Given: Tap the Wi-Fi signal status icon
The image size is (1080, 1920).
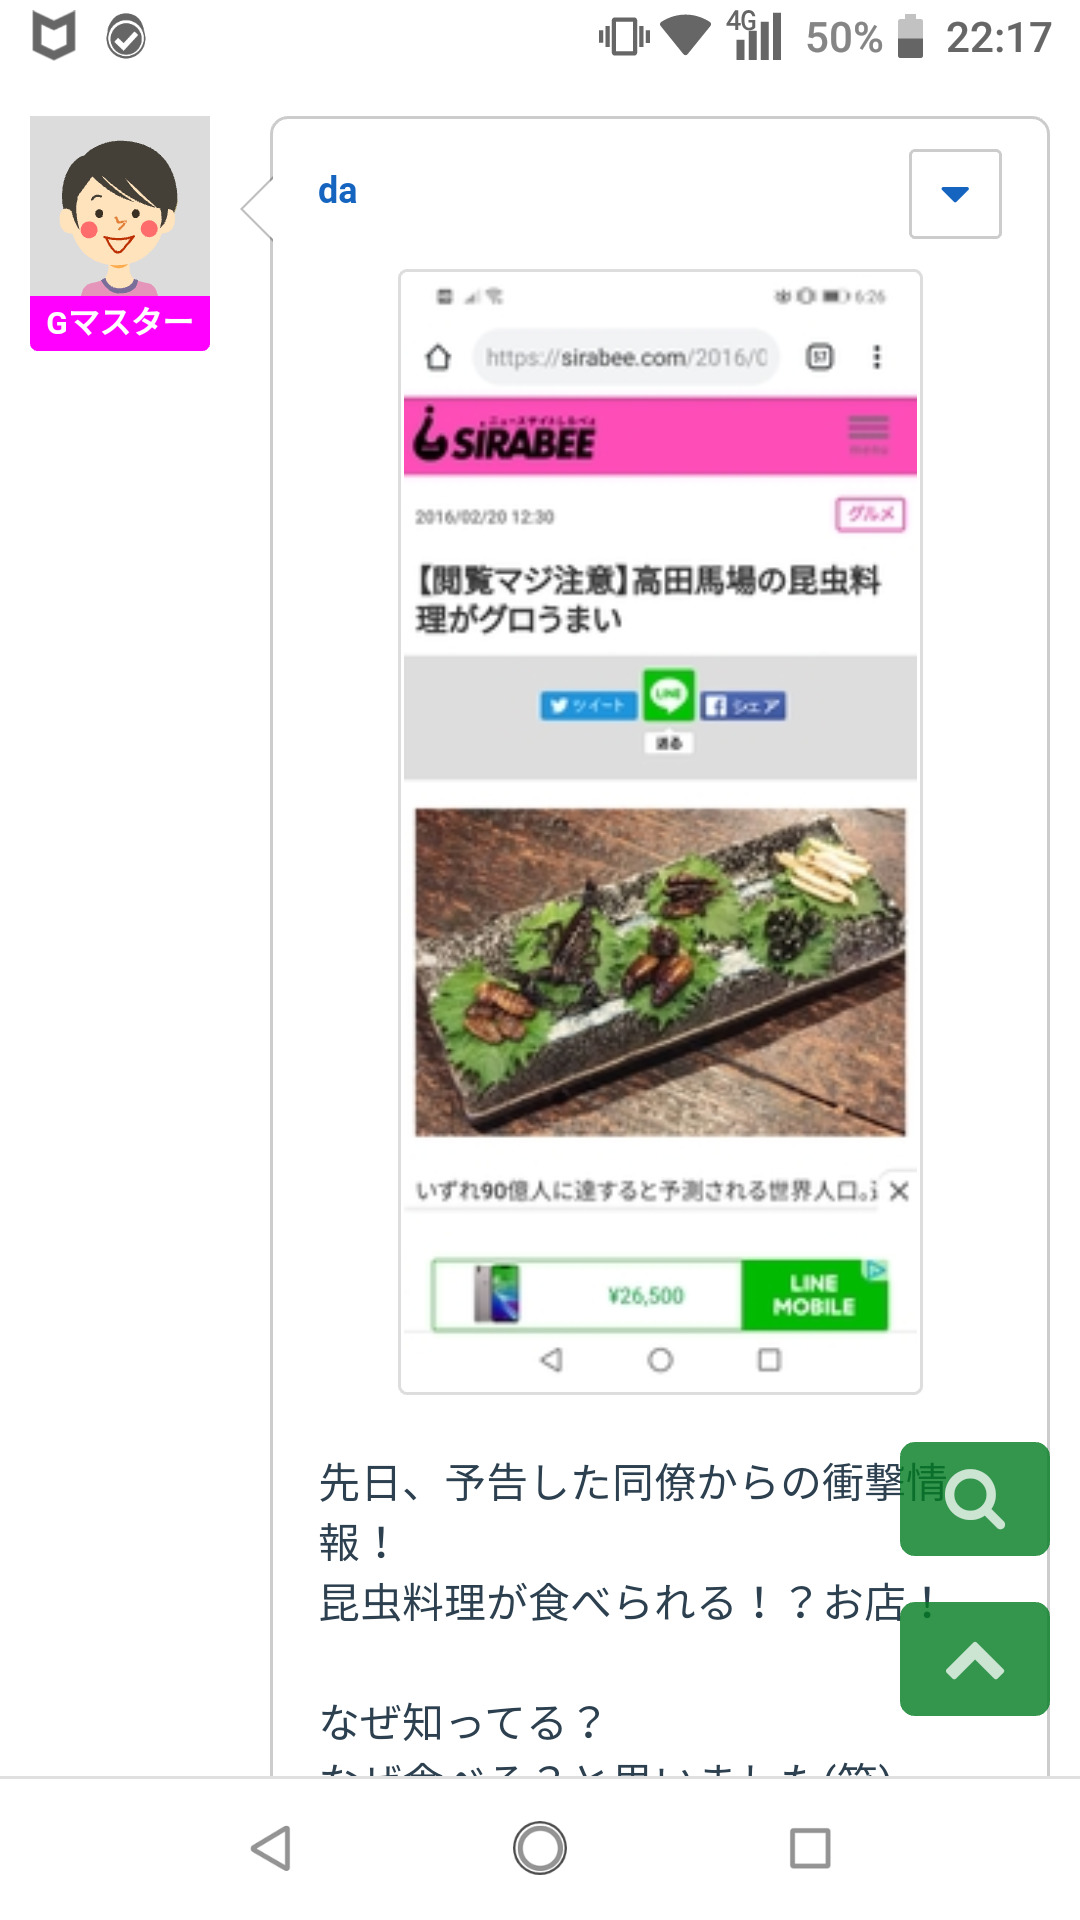Looking at the screenshot, I should pos(685,37).
